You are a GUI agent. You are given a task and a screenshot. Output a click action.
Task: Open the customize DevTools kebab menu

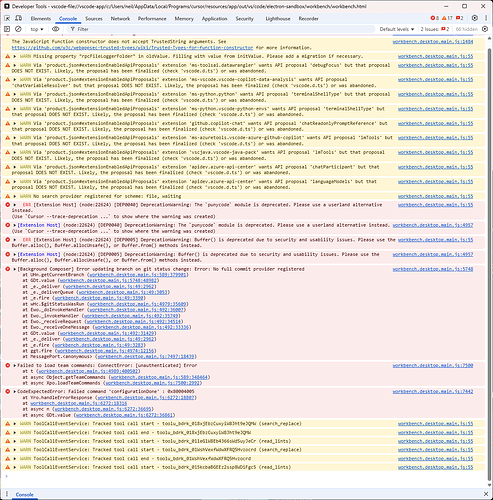pos(487,18)
